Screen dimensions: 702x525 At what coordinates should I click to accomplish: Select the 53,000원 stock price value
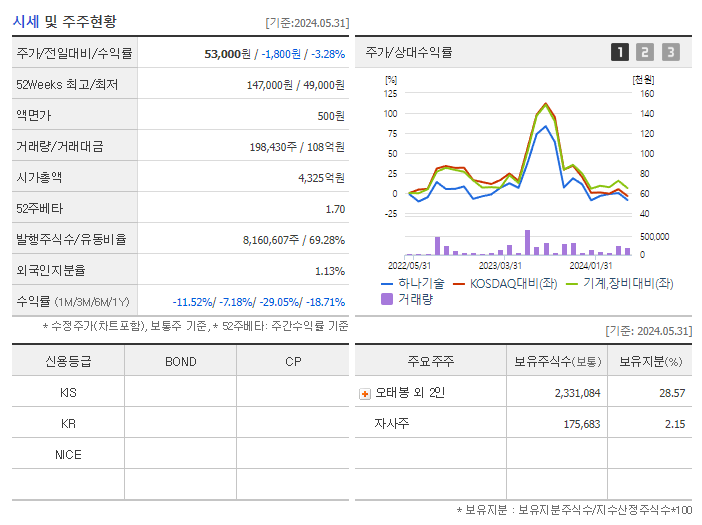point(227,54)
